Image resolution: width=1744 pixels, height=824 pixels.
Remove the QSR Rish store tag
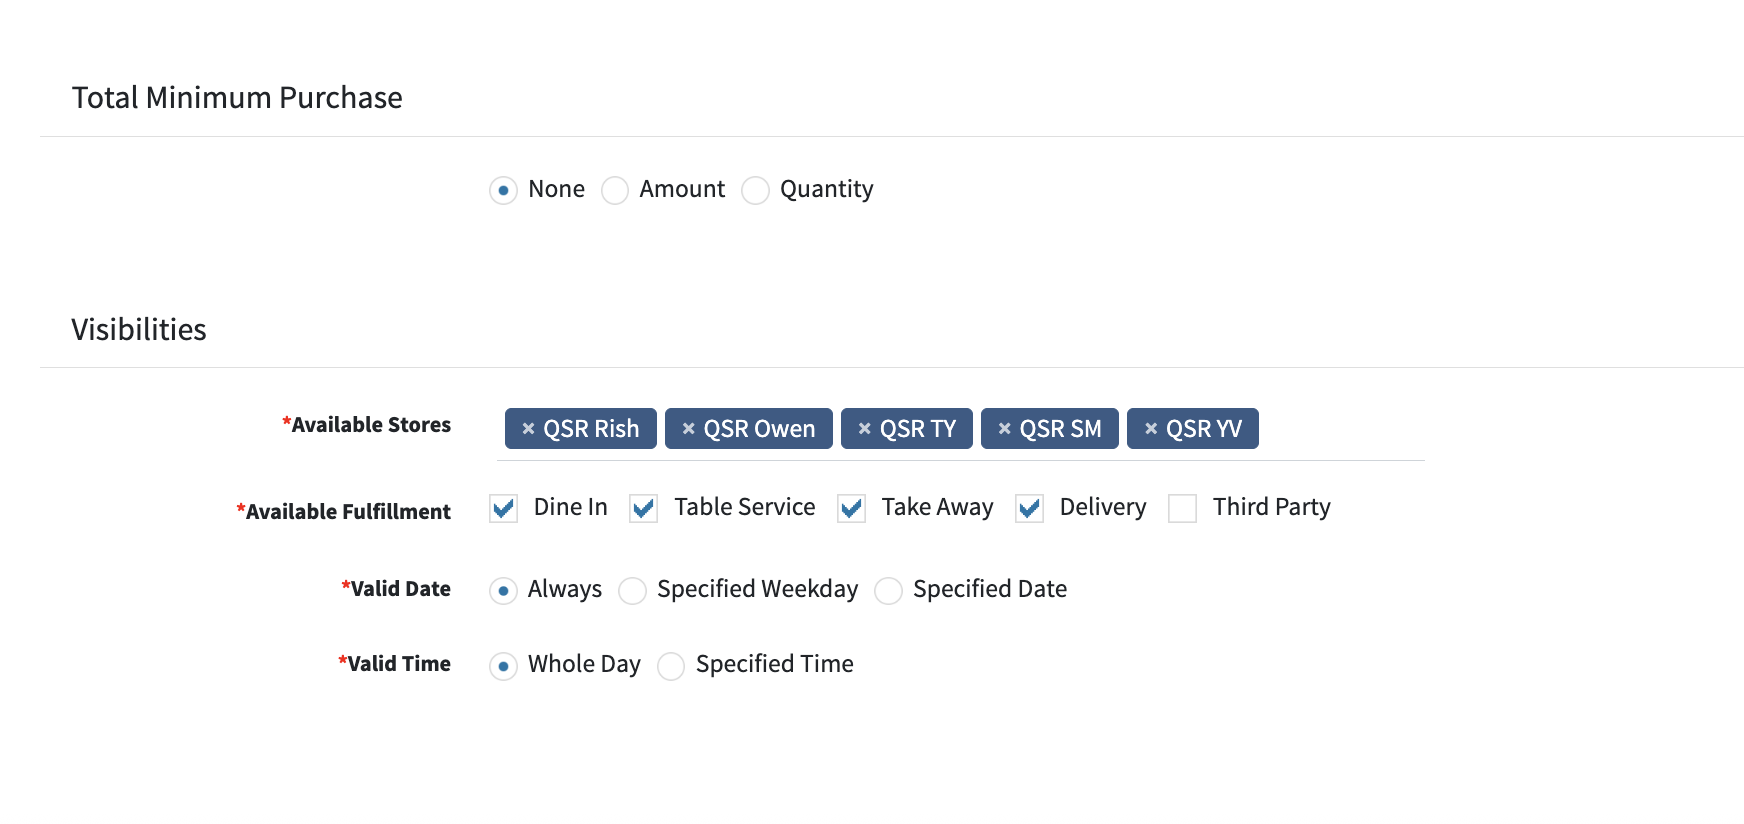pos(528,429)
